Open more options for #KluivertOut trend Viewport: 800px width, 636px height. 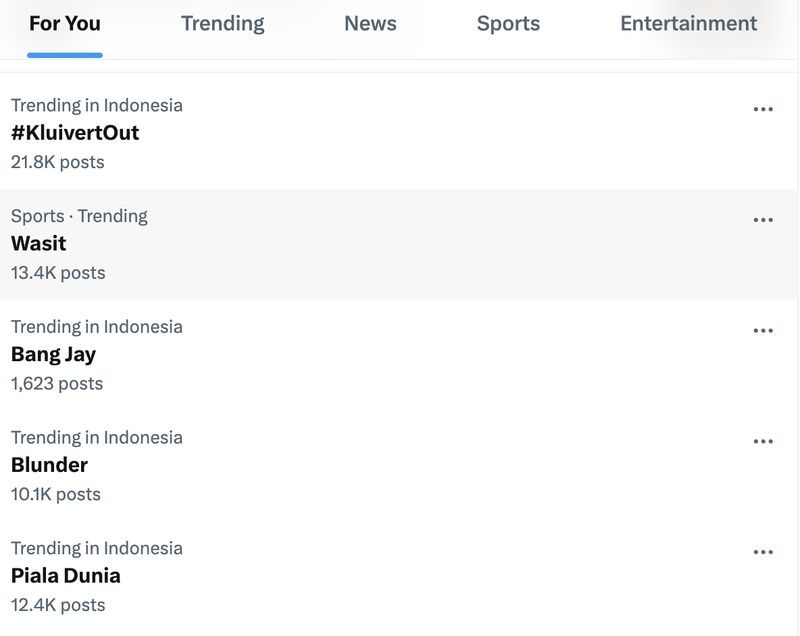pyautogui.click(x=763, y=109)
